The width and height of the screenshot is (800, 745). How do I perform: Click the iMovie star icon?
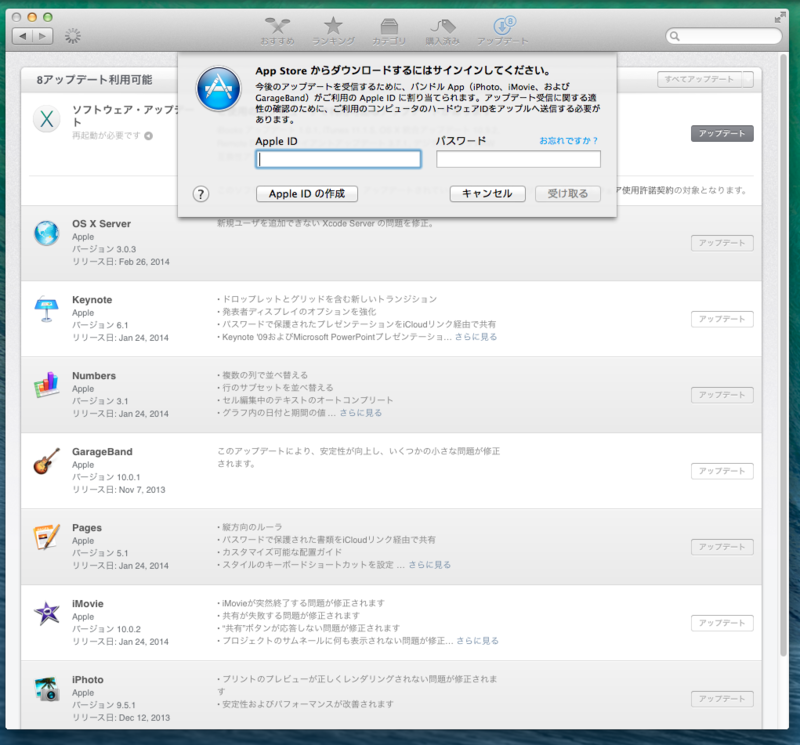pyautogui.click(x=46, y=613)
